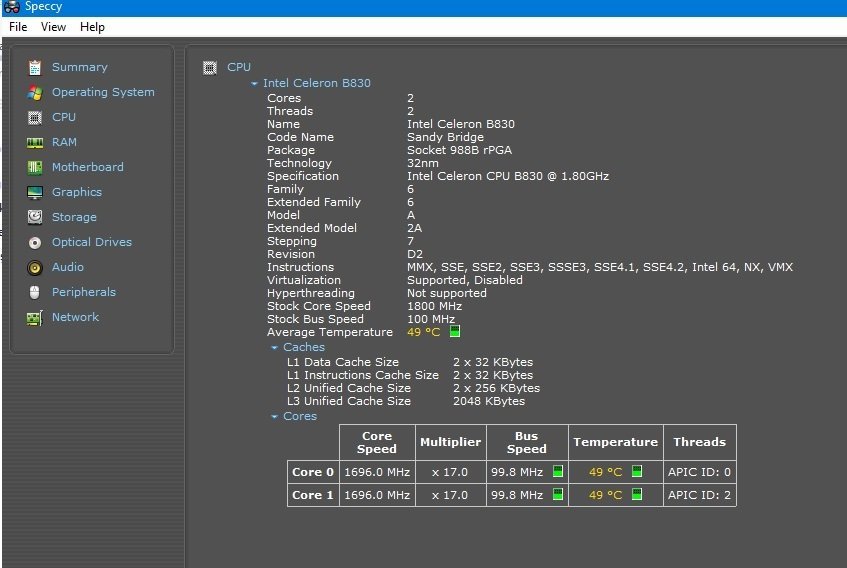Click the 'APIC ID: 0' cell
Image resolution: width=847 pixels, height=568 pixels.
click(699, 472)
